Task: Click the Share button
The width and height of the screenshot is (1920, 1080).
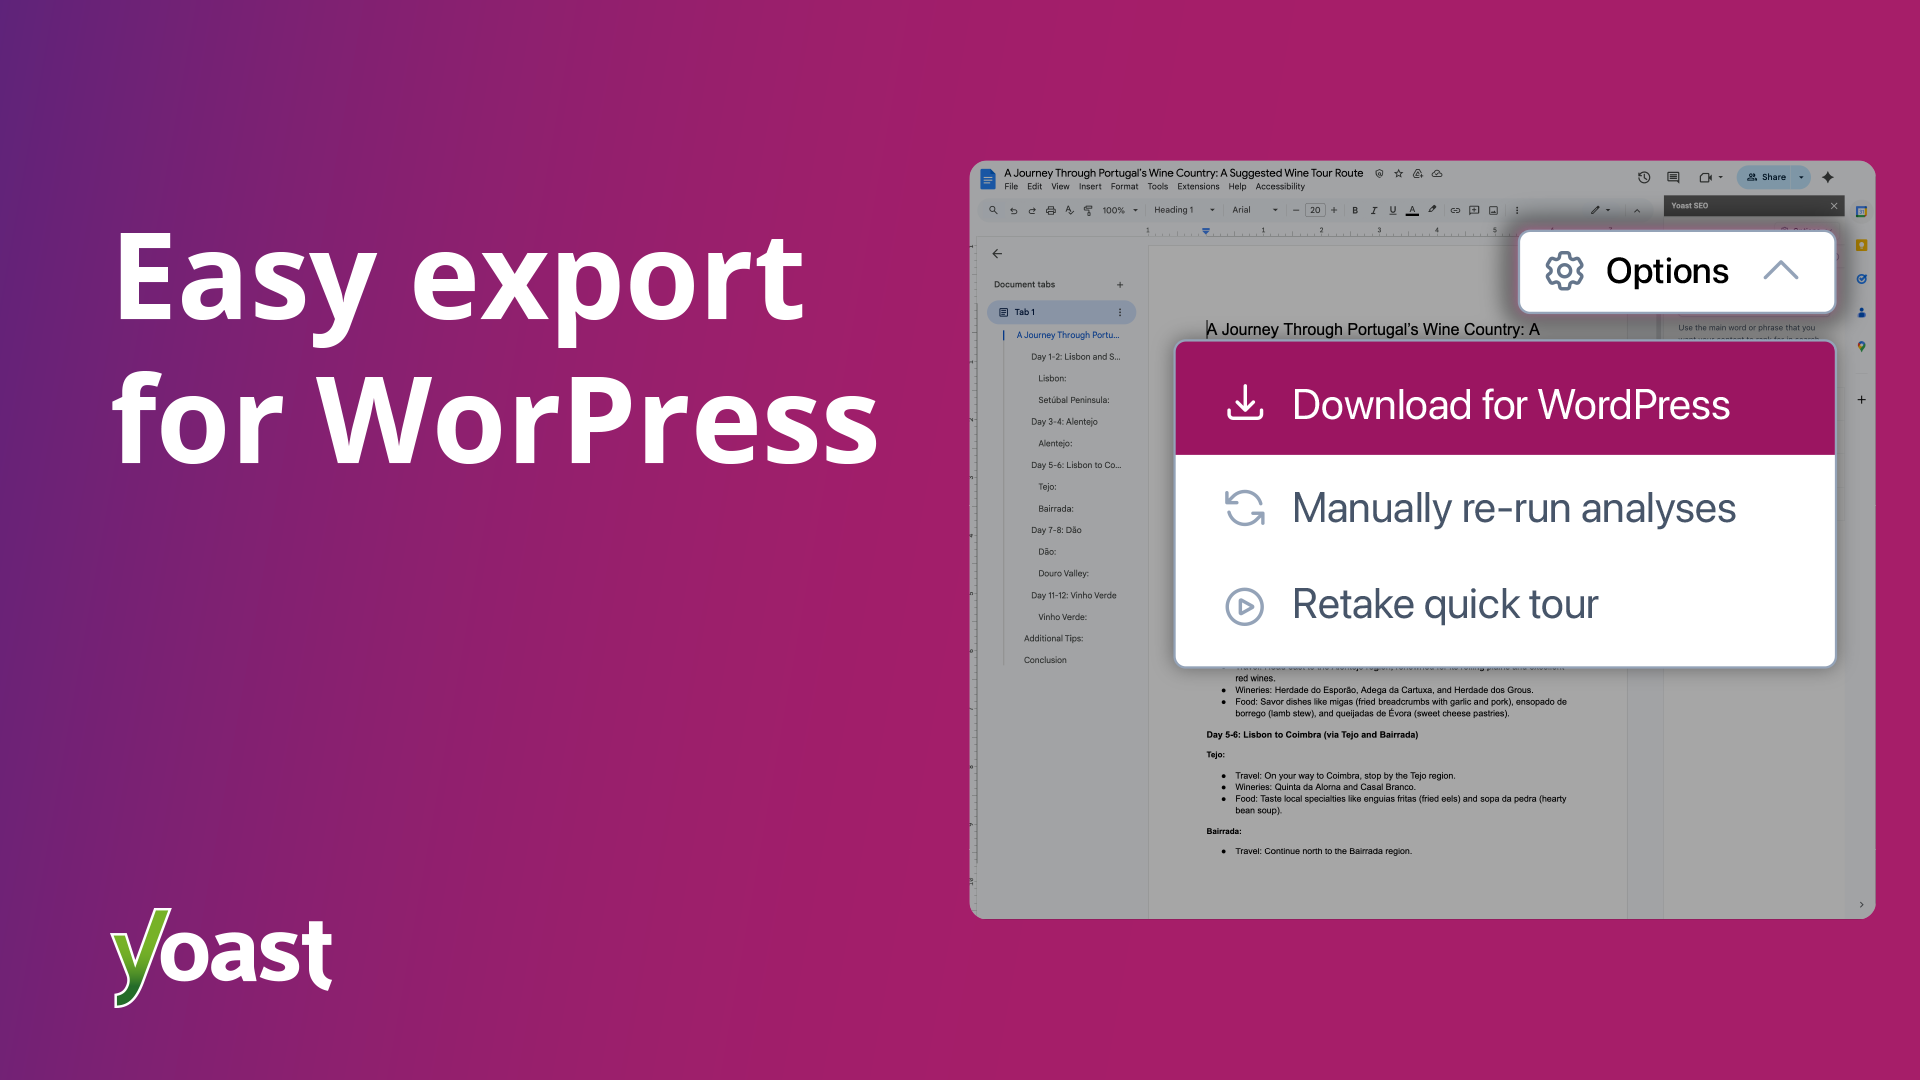Action: (x=1766, y=177)
